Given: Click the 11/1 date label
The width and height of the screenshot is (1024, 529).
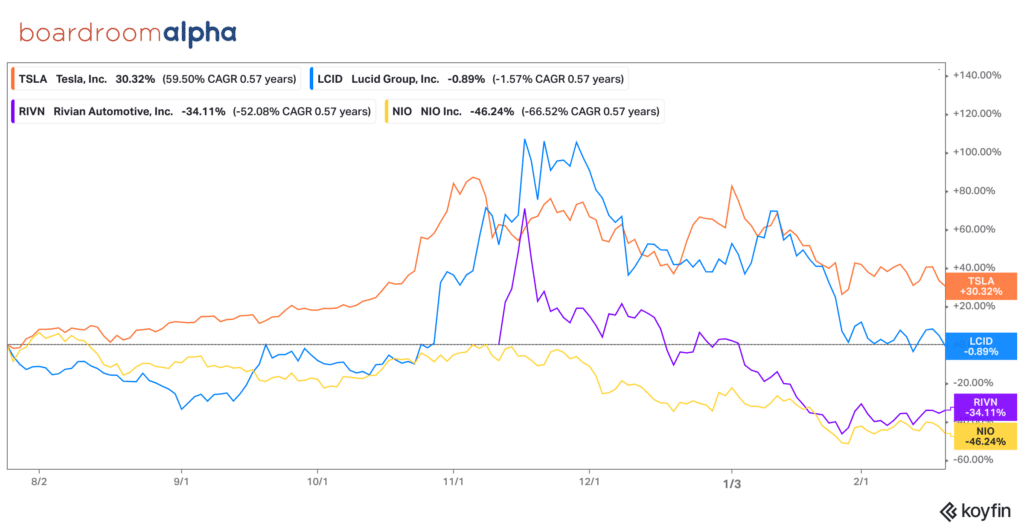Looking at the screenshot, I should (x=453, y=481).
